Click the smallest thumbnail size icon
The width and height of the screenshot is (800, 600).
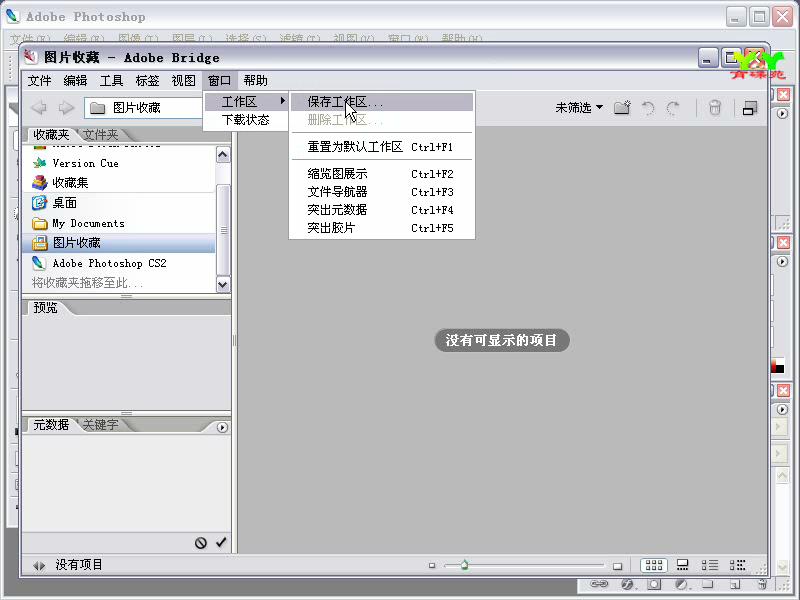click(x=432, y=565)
